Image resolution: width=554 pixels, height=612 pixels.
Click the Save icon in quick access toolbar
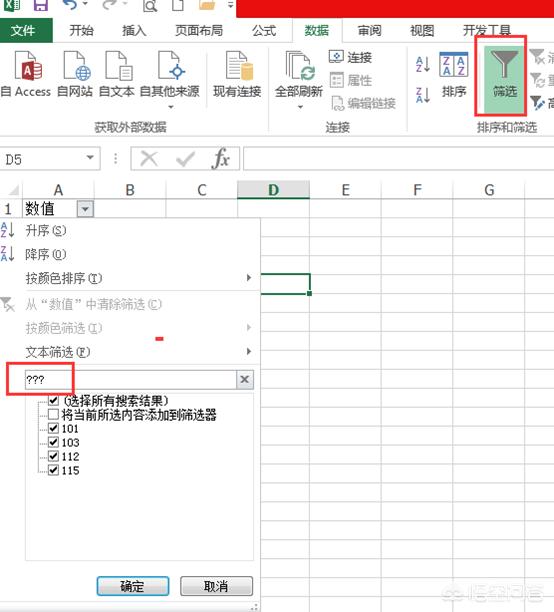click(x=41, y=5)
